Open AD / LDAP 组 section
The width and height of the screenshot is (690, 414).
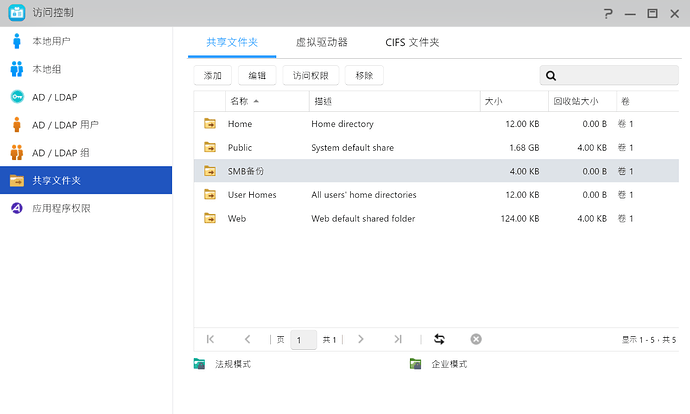click(60, 153)
